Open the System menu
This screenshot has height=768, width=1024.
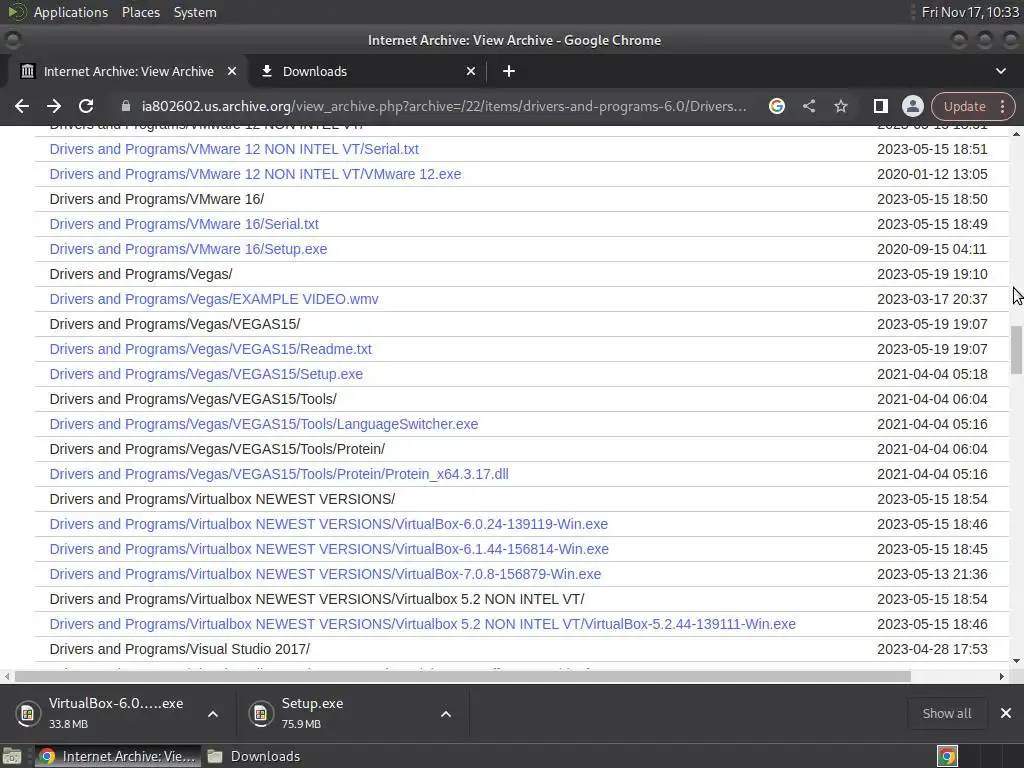point(195,12)
